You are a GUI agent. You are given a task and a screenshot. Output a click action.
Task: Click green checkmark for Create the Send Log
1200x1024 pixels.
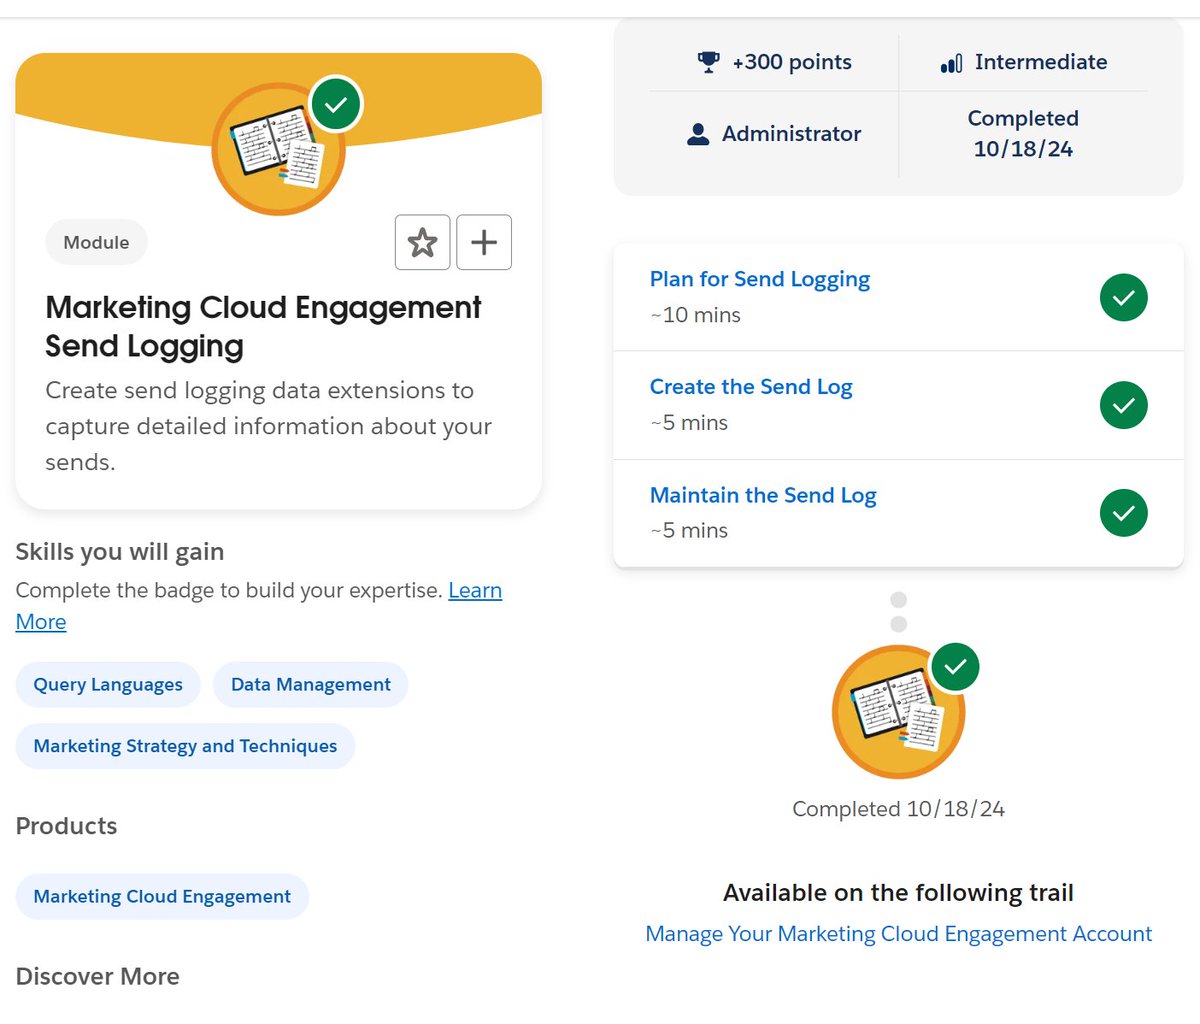(1124, 405)
